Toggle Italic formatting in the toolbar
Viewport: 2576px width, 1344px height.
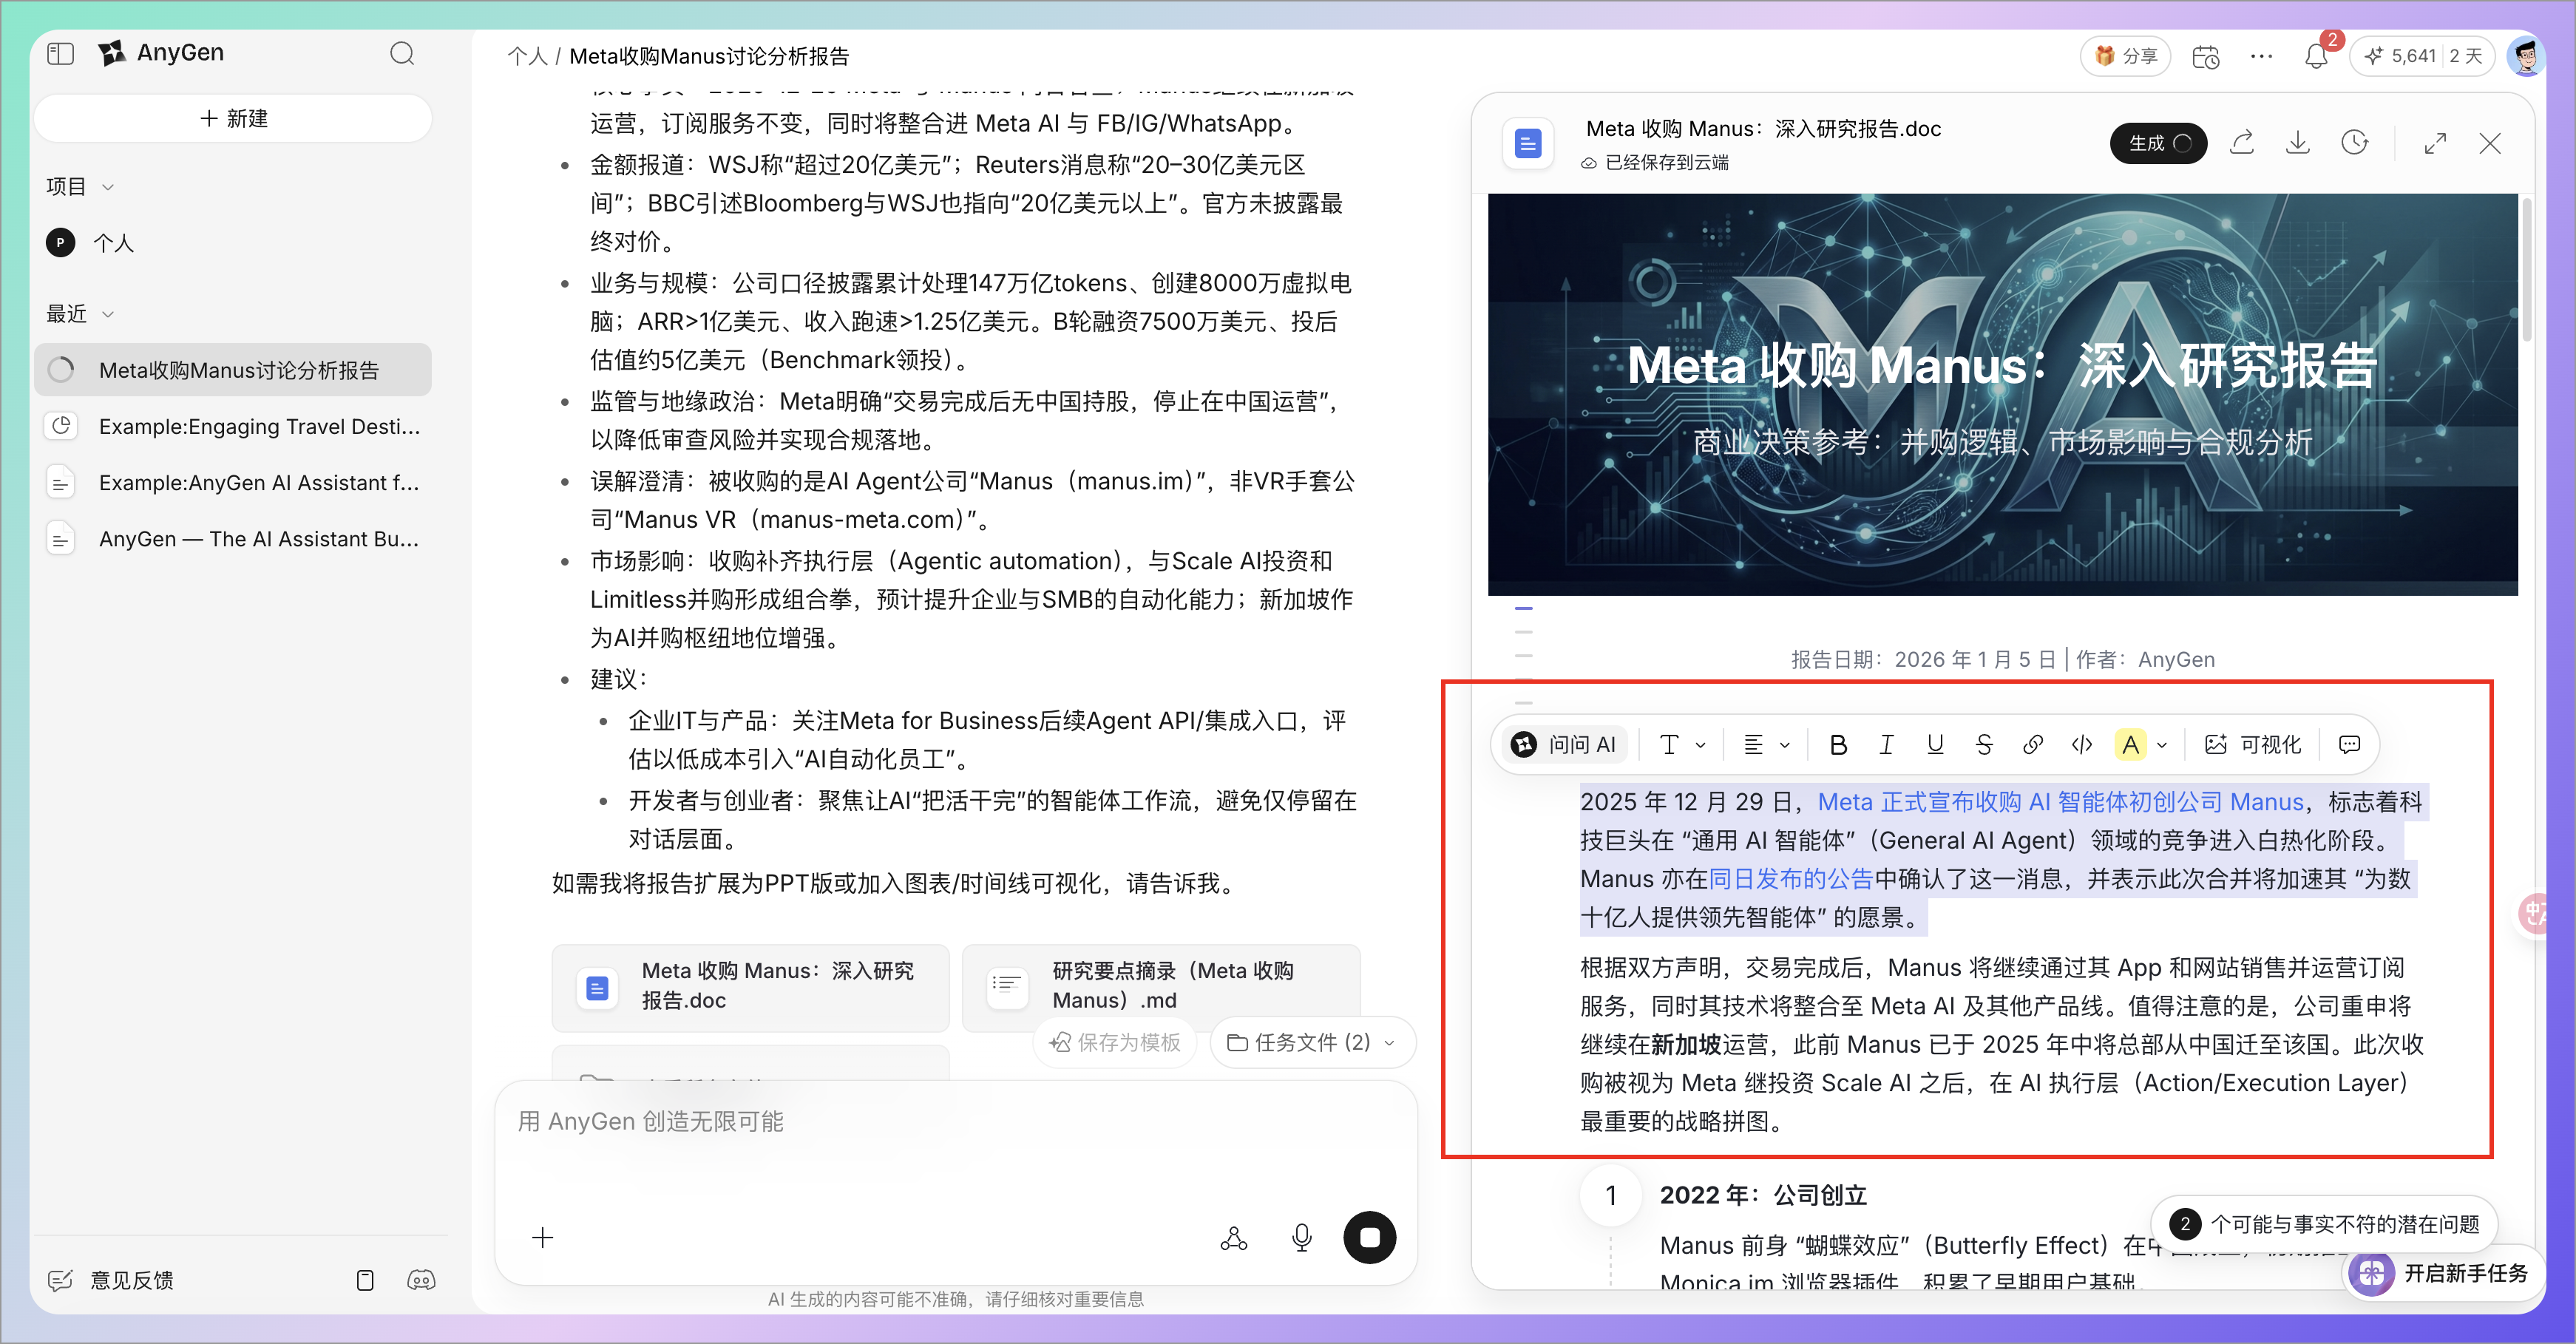pos(1886,744)
